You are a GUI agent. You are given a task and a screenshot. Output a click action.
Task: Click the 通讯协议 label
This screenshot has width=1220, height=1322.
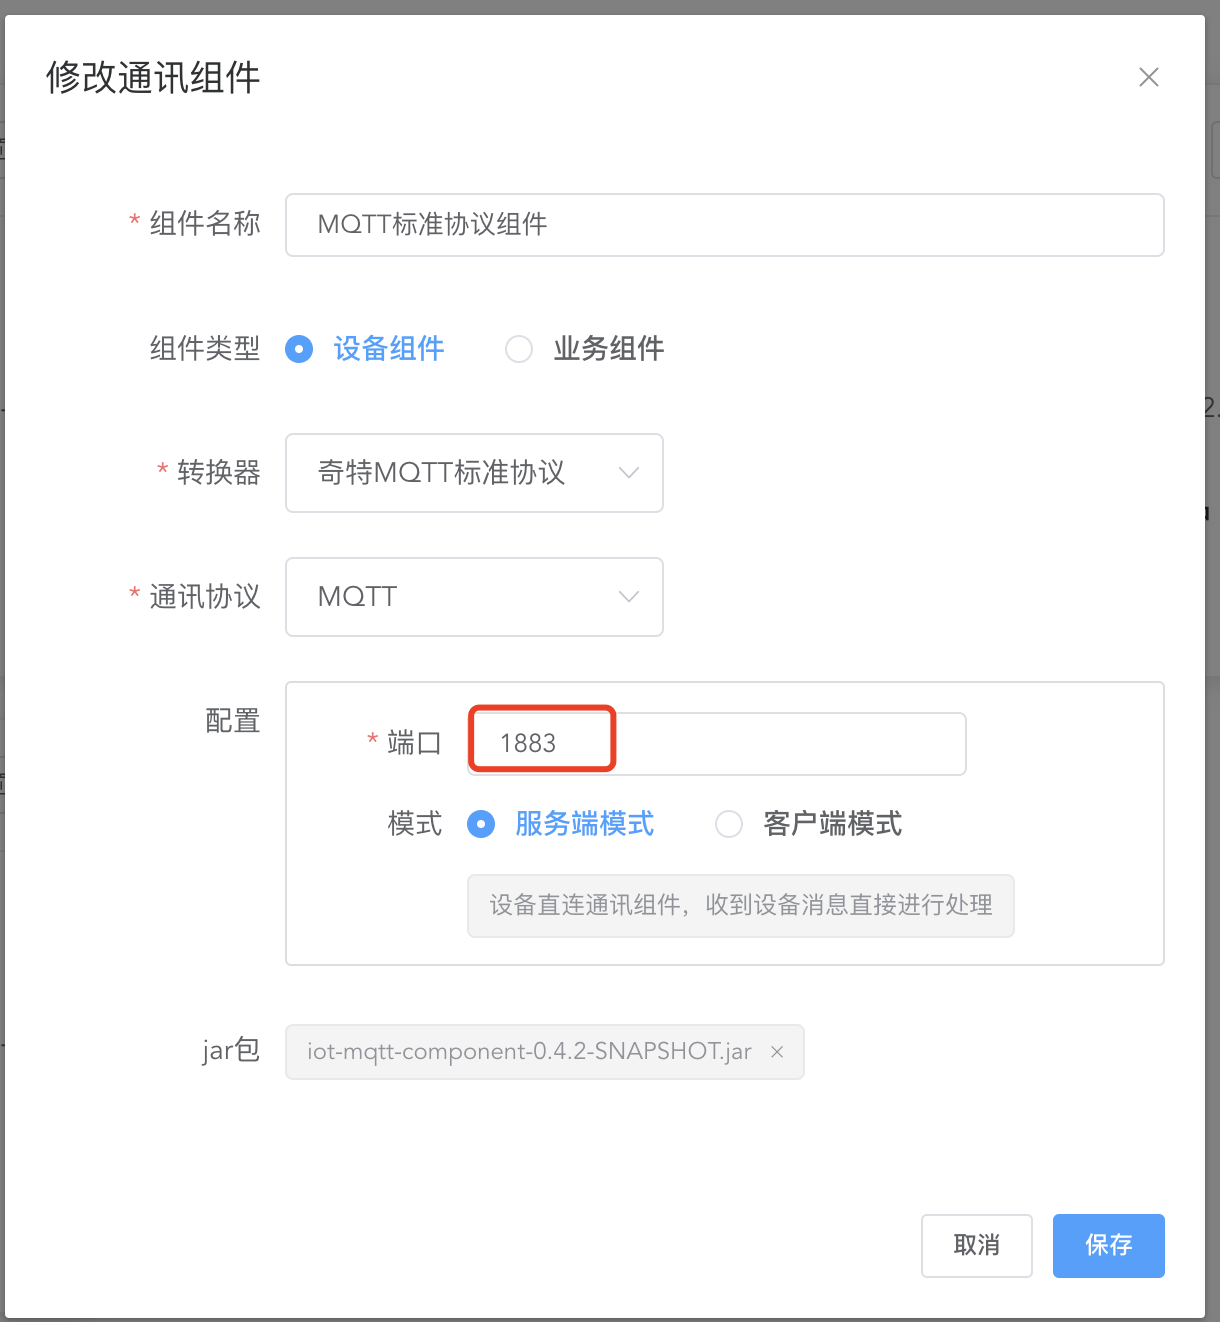[205, 597]
